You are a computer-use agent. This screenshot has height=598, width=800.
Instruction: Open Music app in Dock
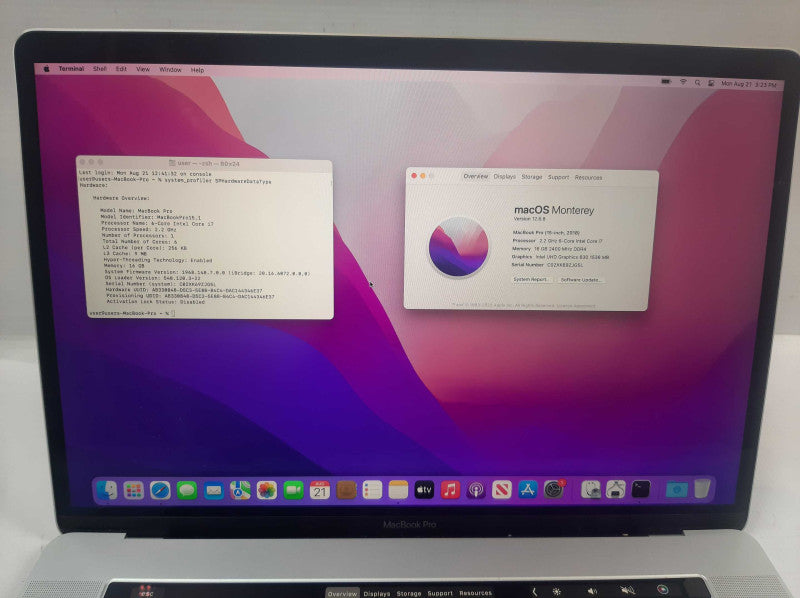pyautogui.click(x=450, y=490)
